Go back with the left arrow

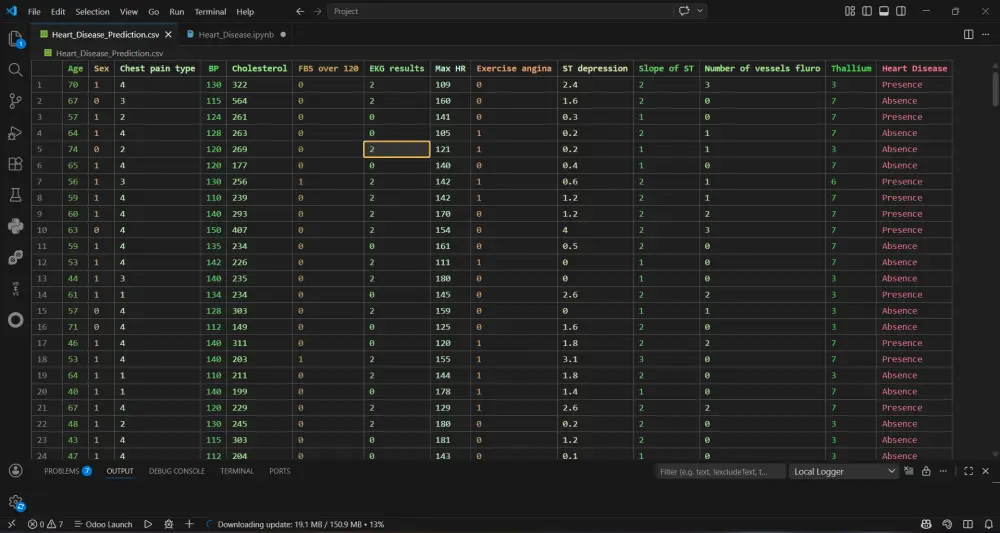coord(300,11)
